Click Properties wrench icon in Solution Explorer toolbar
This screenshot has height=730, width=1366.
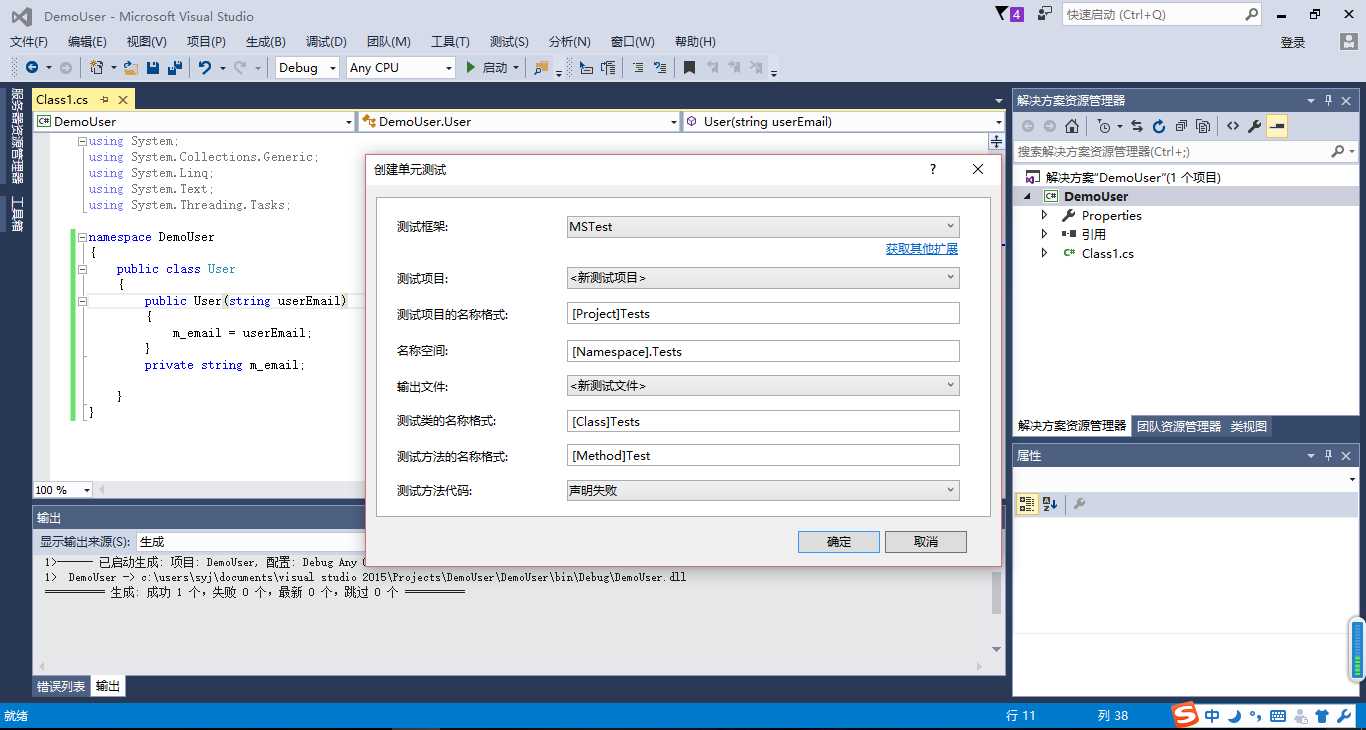(x=1254, y=126)
